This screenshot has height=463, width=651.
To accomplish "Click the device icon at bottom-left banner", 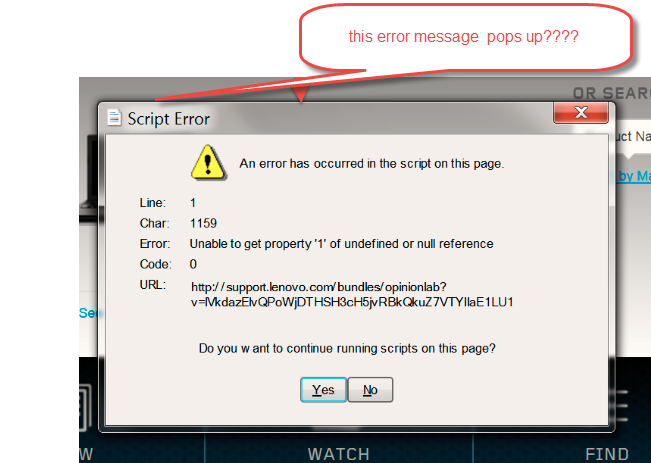I will coord(86,408).
